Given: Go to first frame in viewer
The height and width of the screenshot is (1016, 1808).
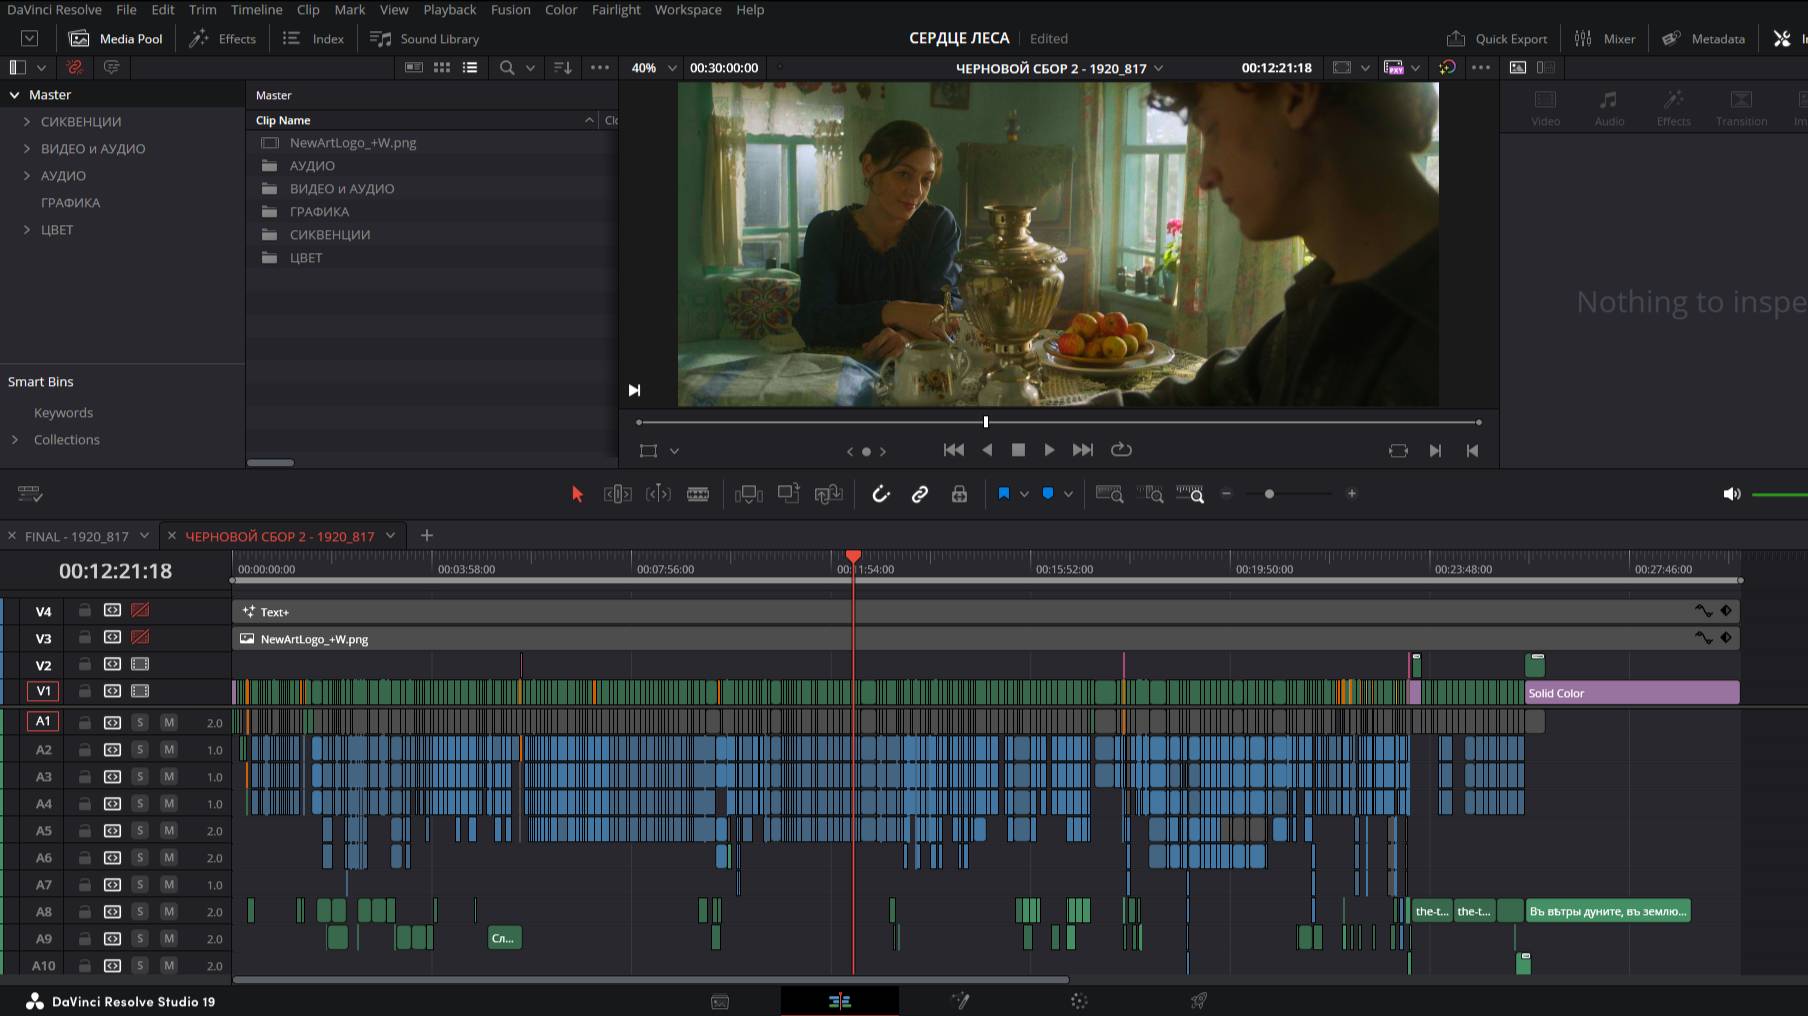Looking at the screenshot, I should tap(954, 450).
